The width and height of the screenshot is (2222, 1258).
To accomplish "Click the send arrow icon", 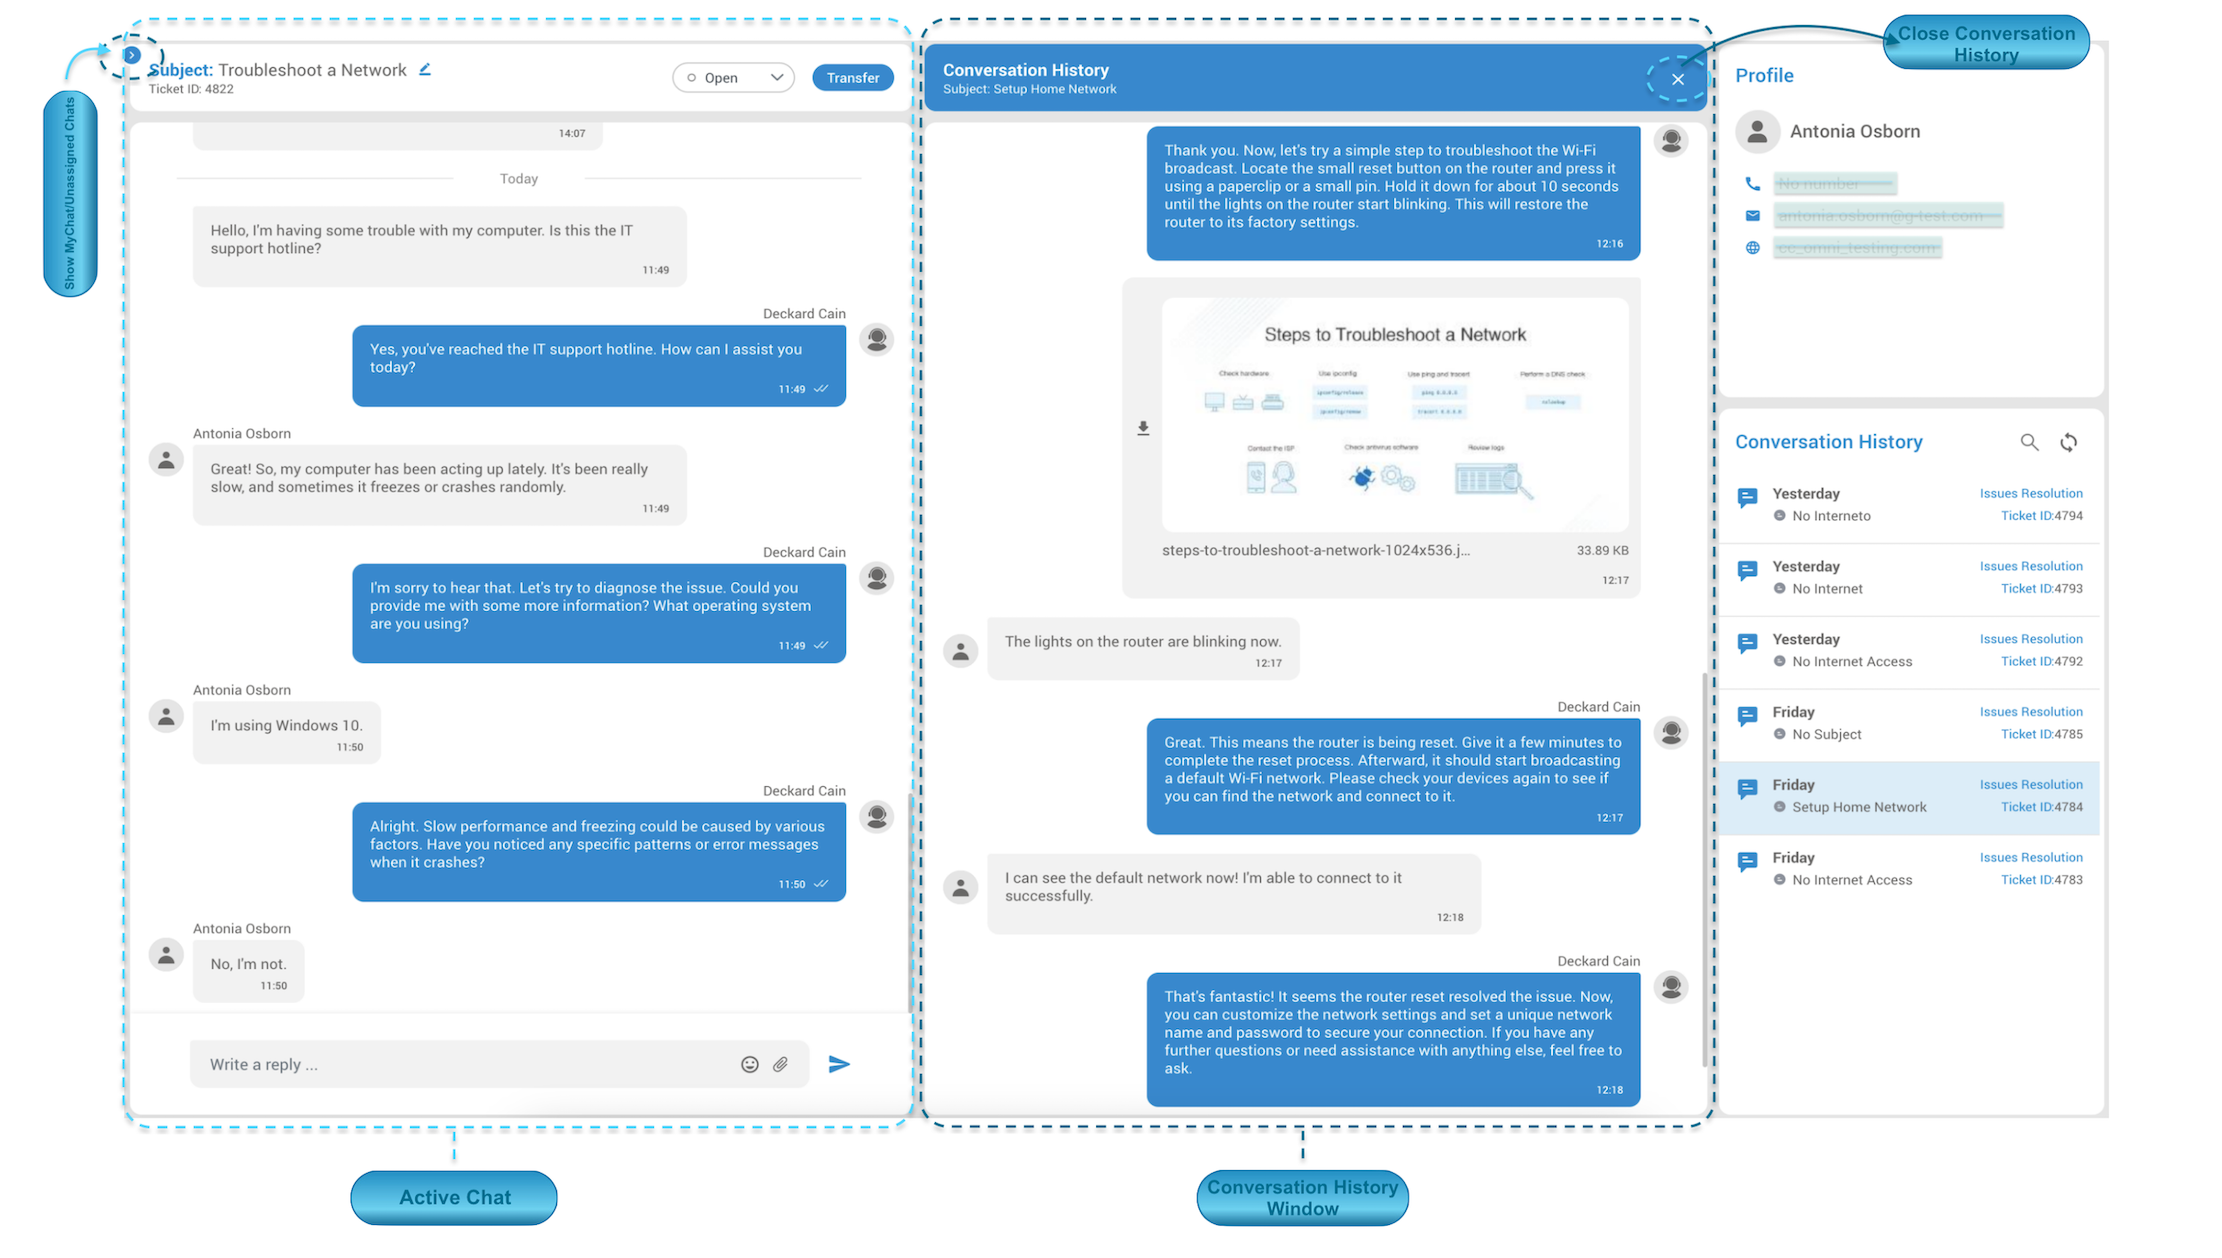I will (839, 1063).
